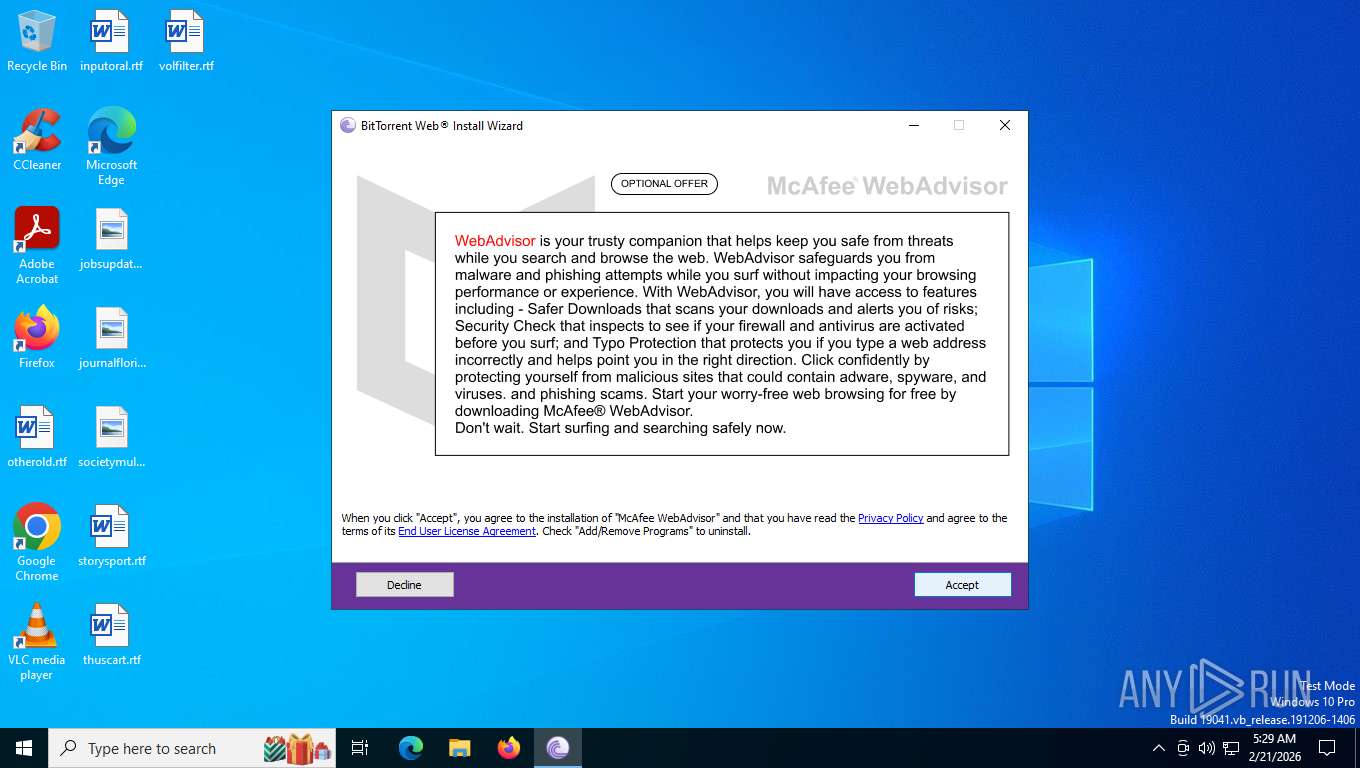Click the taskbar clock showing 5:29 AM

click(x=1275, y=748)
